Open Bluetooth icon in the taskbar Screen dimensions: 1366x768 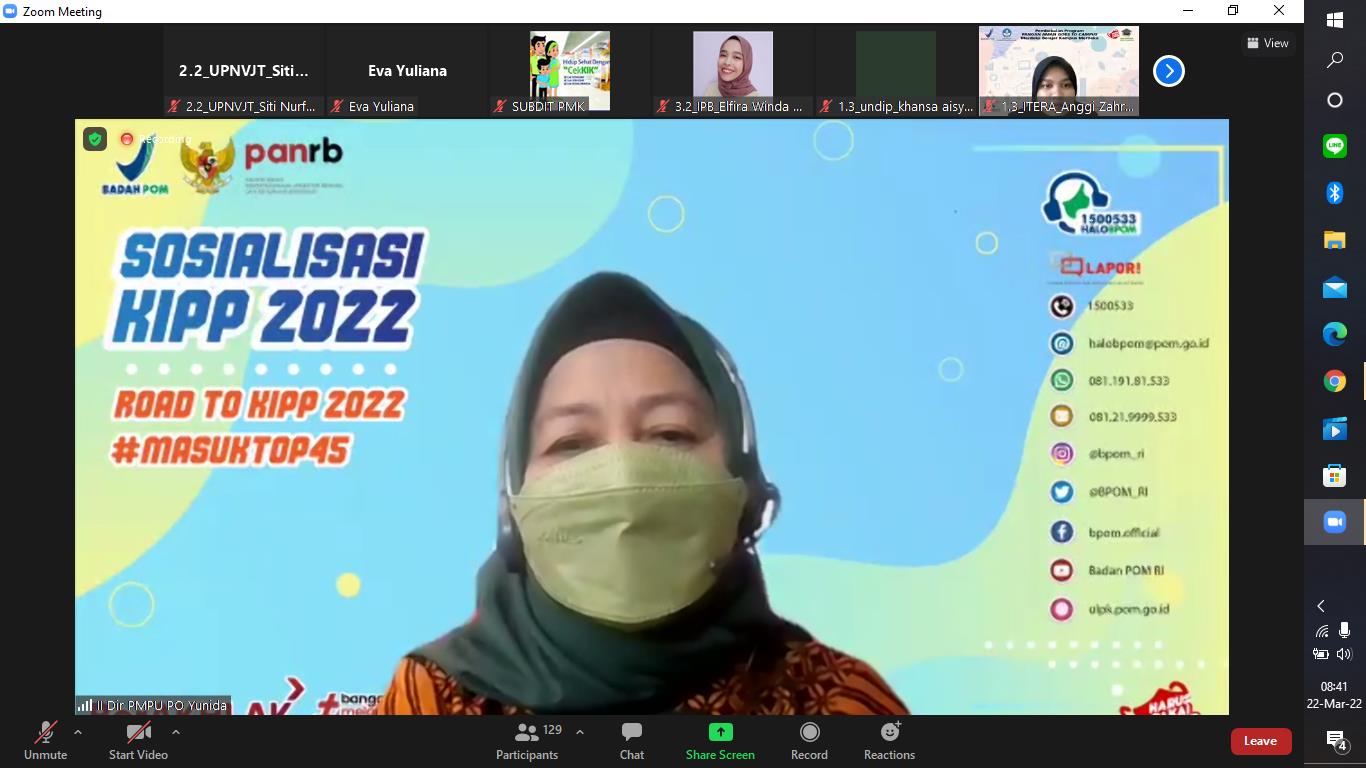click(1335, 193)
